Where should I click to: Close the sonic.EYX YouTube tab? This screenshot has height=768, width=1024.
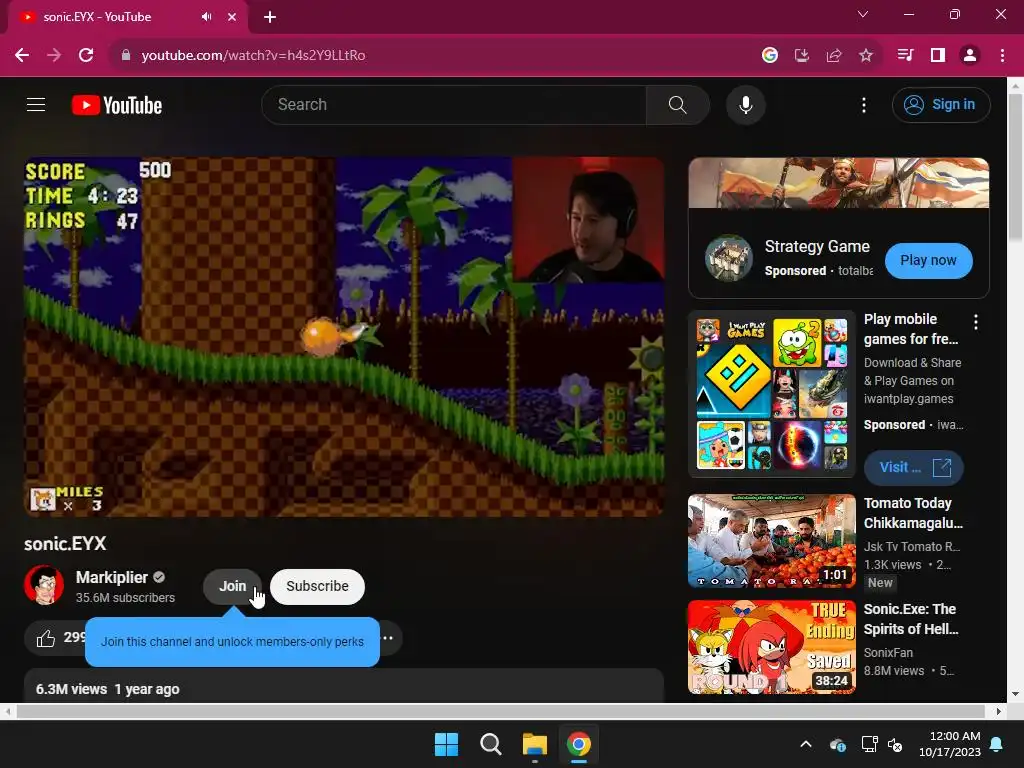232,17
